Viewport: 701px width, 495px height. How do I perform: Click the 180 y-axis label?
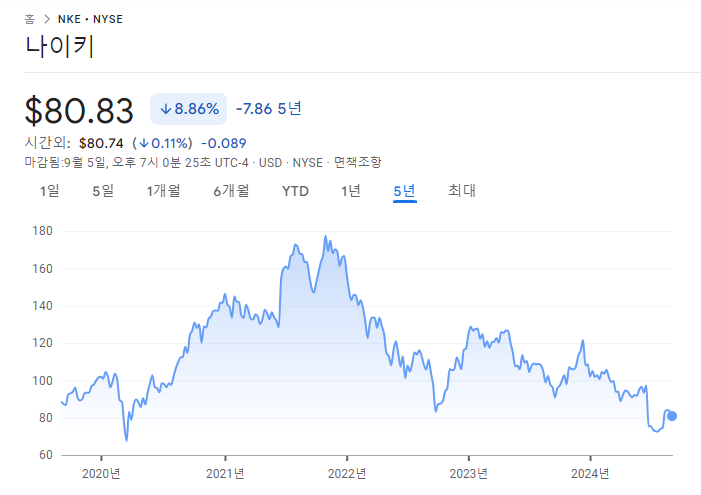(42, 231)
